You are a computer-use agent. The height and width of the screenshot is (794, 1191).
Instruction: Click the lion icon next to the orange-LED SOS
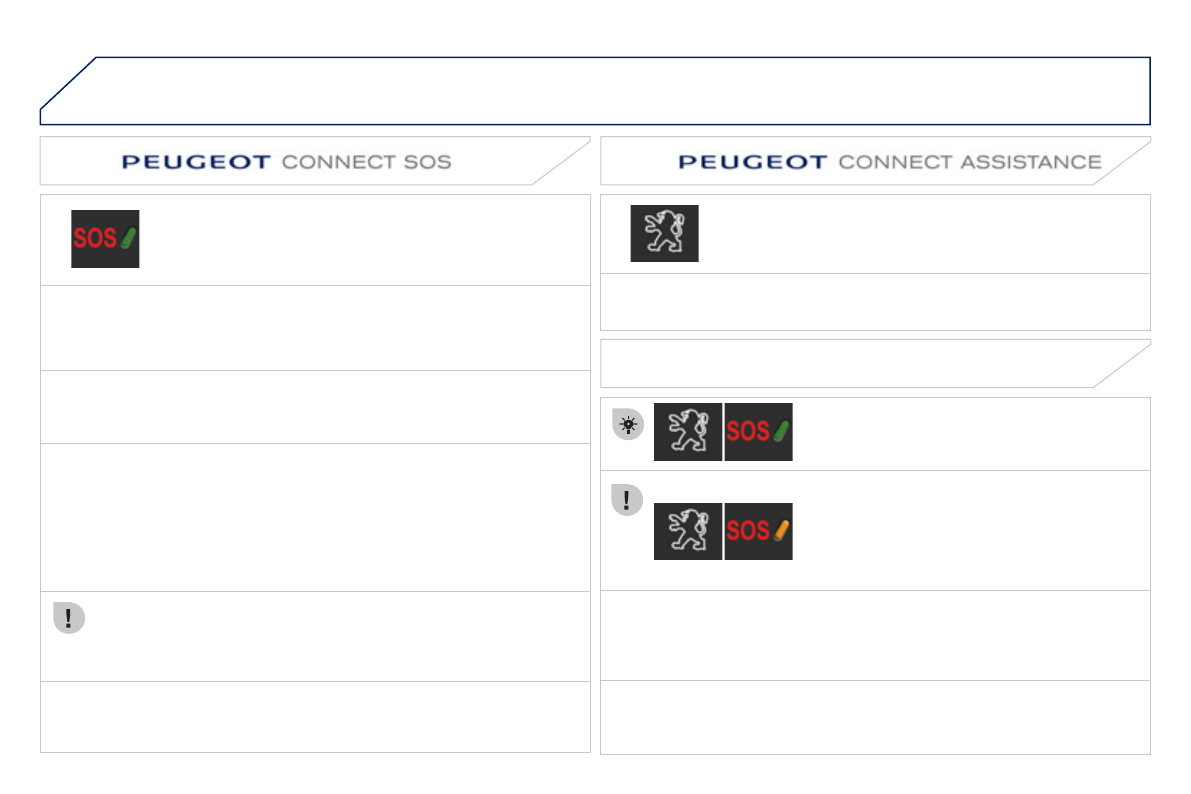coord(688,531)
